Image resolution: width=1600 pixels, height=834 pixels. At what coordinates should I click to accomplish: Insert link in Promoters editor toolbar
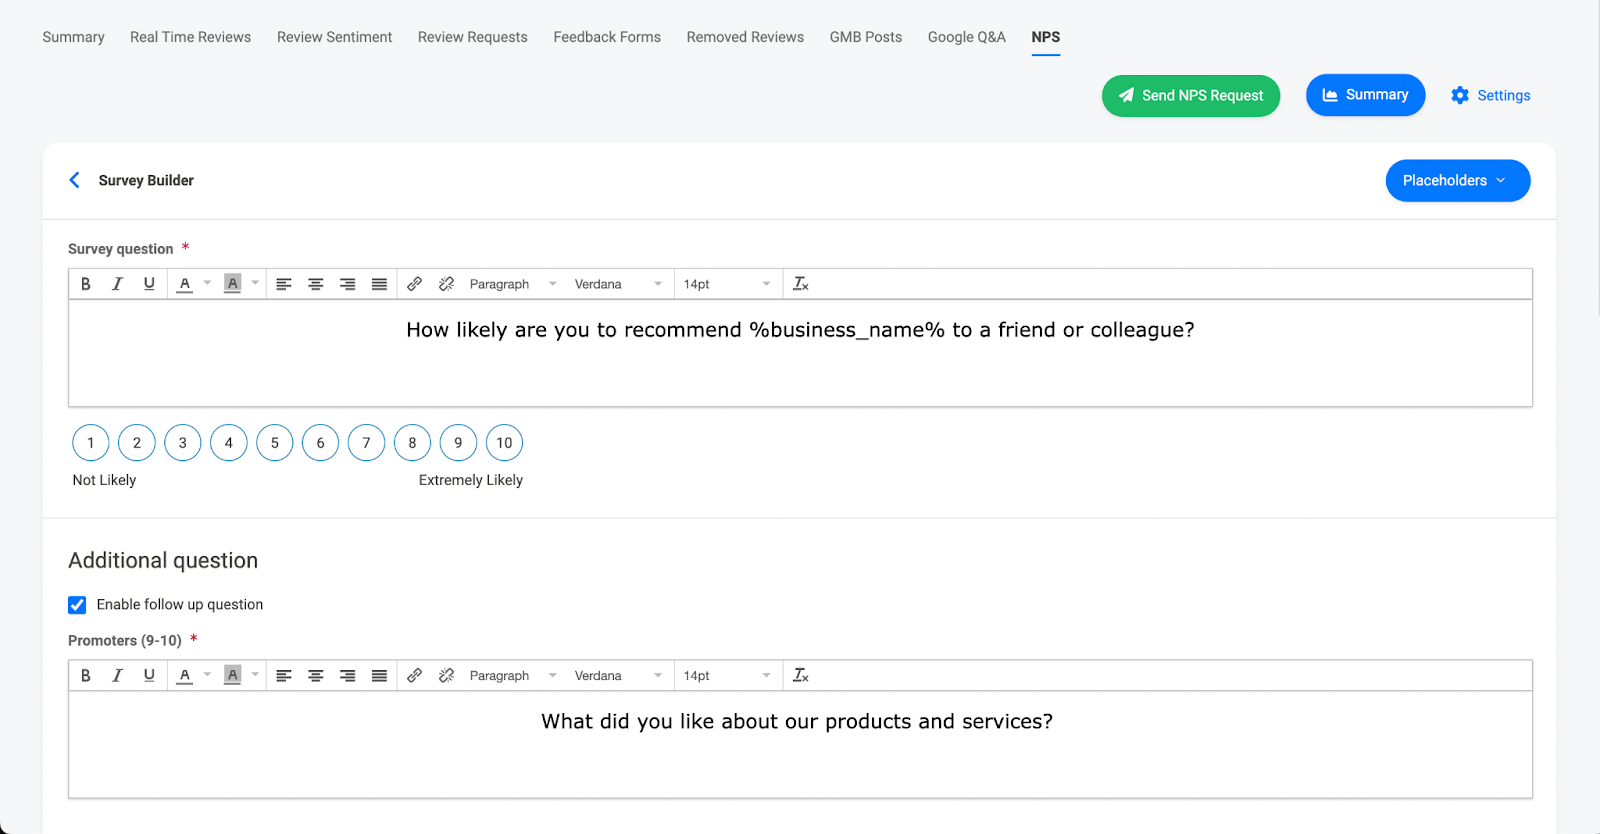(415, 676)
